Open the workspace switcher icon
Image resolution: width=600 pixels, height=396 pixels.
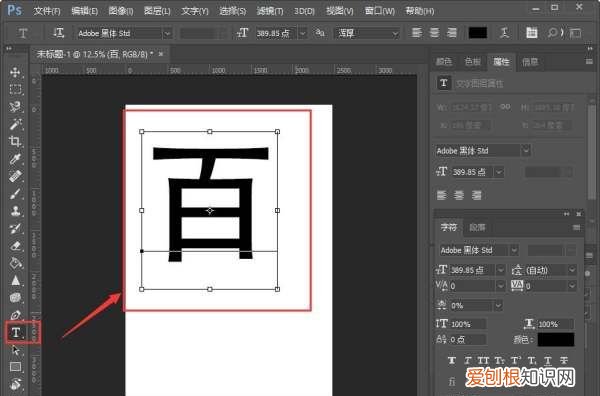point(575,33)
